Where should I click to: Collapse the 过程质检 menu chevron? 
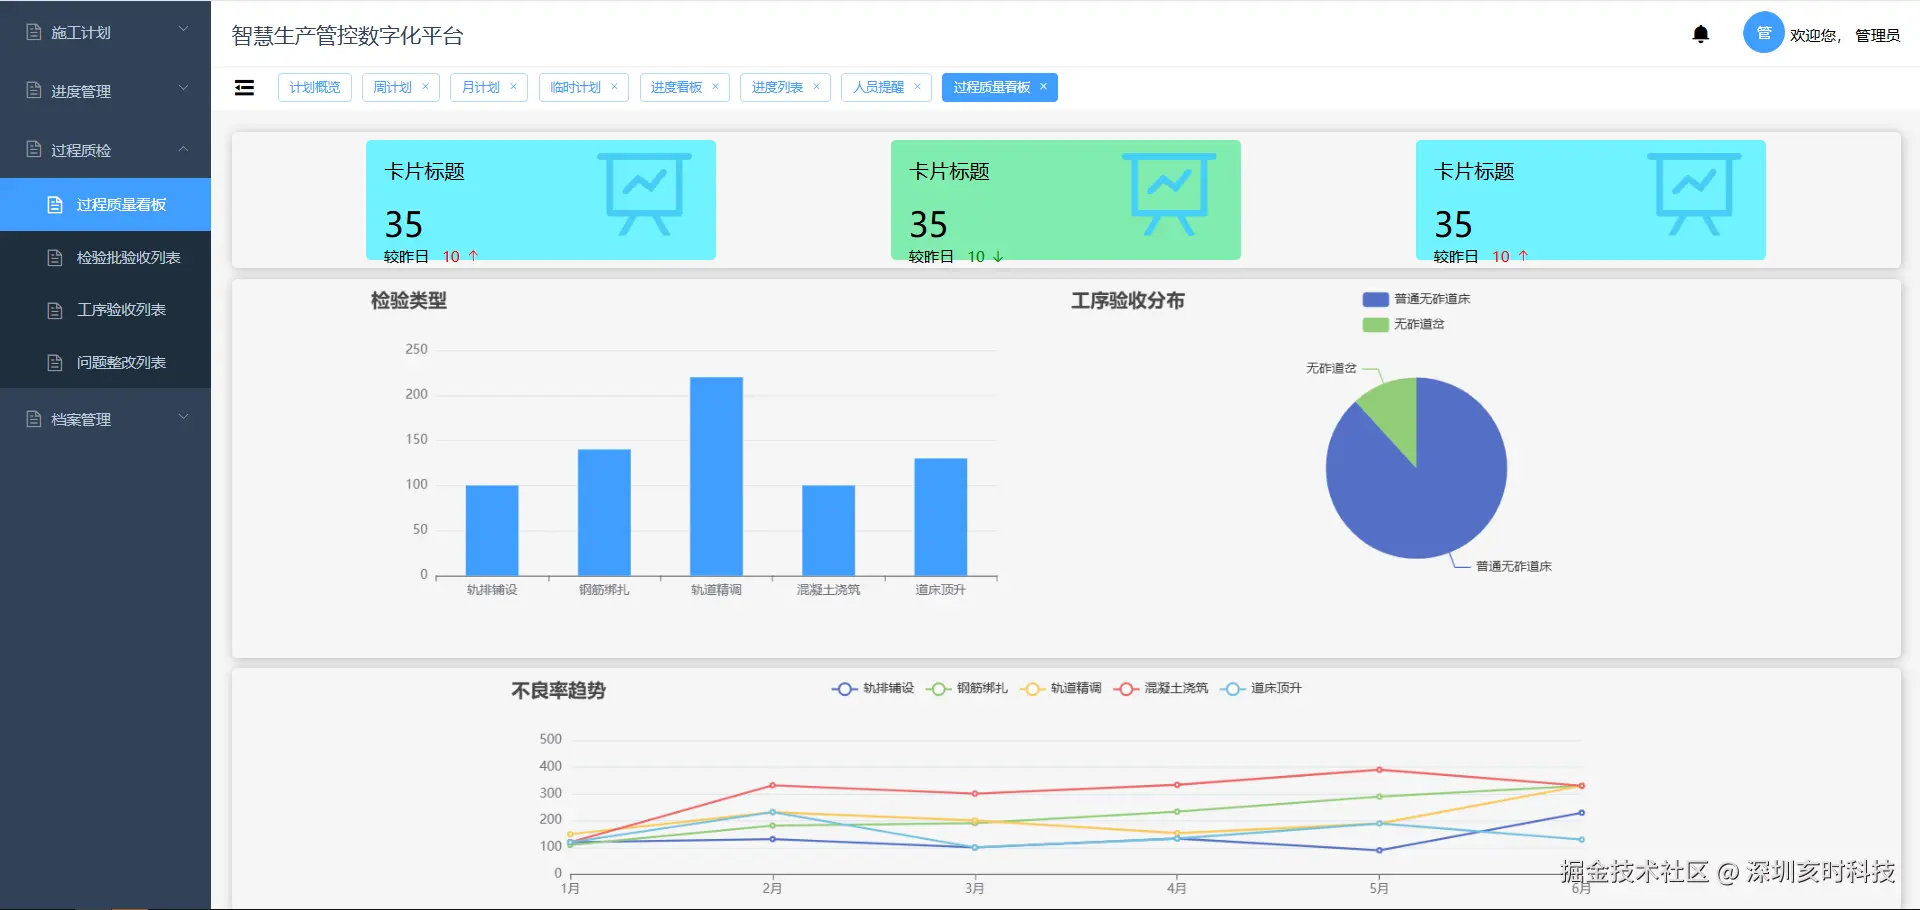tap(184, 149)
